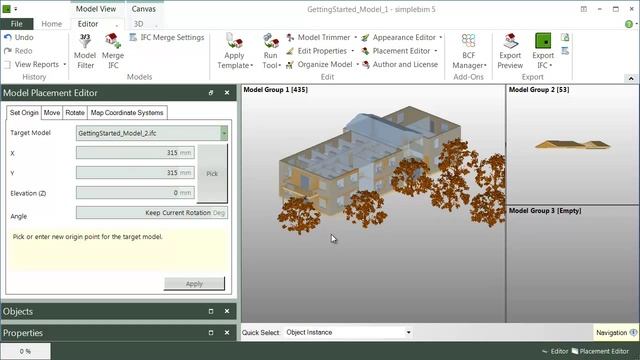Click the ribbon display options icon
Viewport: 640px width, 360px height.
pos(584,9)
